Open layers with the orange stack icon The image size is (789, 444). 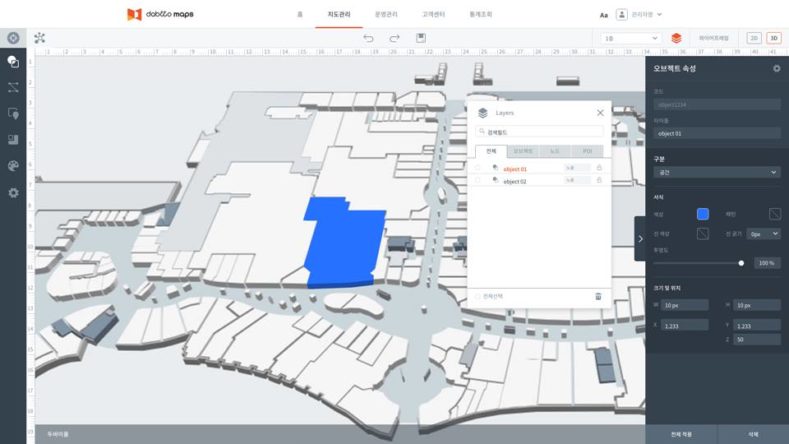tap(677, 38)
